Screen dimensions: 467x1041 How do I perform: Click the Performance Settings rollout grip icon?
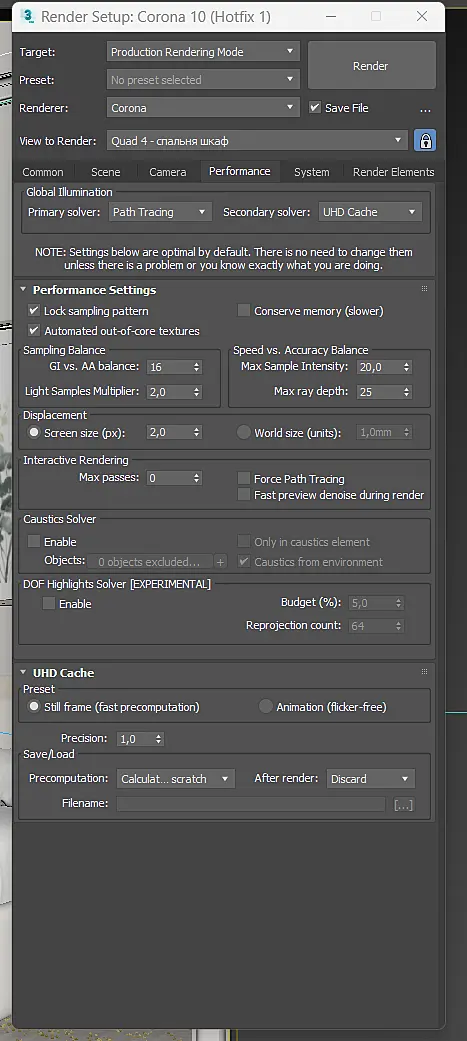(x=424, y=289)
